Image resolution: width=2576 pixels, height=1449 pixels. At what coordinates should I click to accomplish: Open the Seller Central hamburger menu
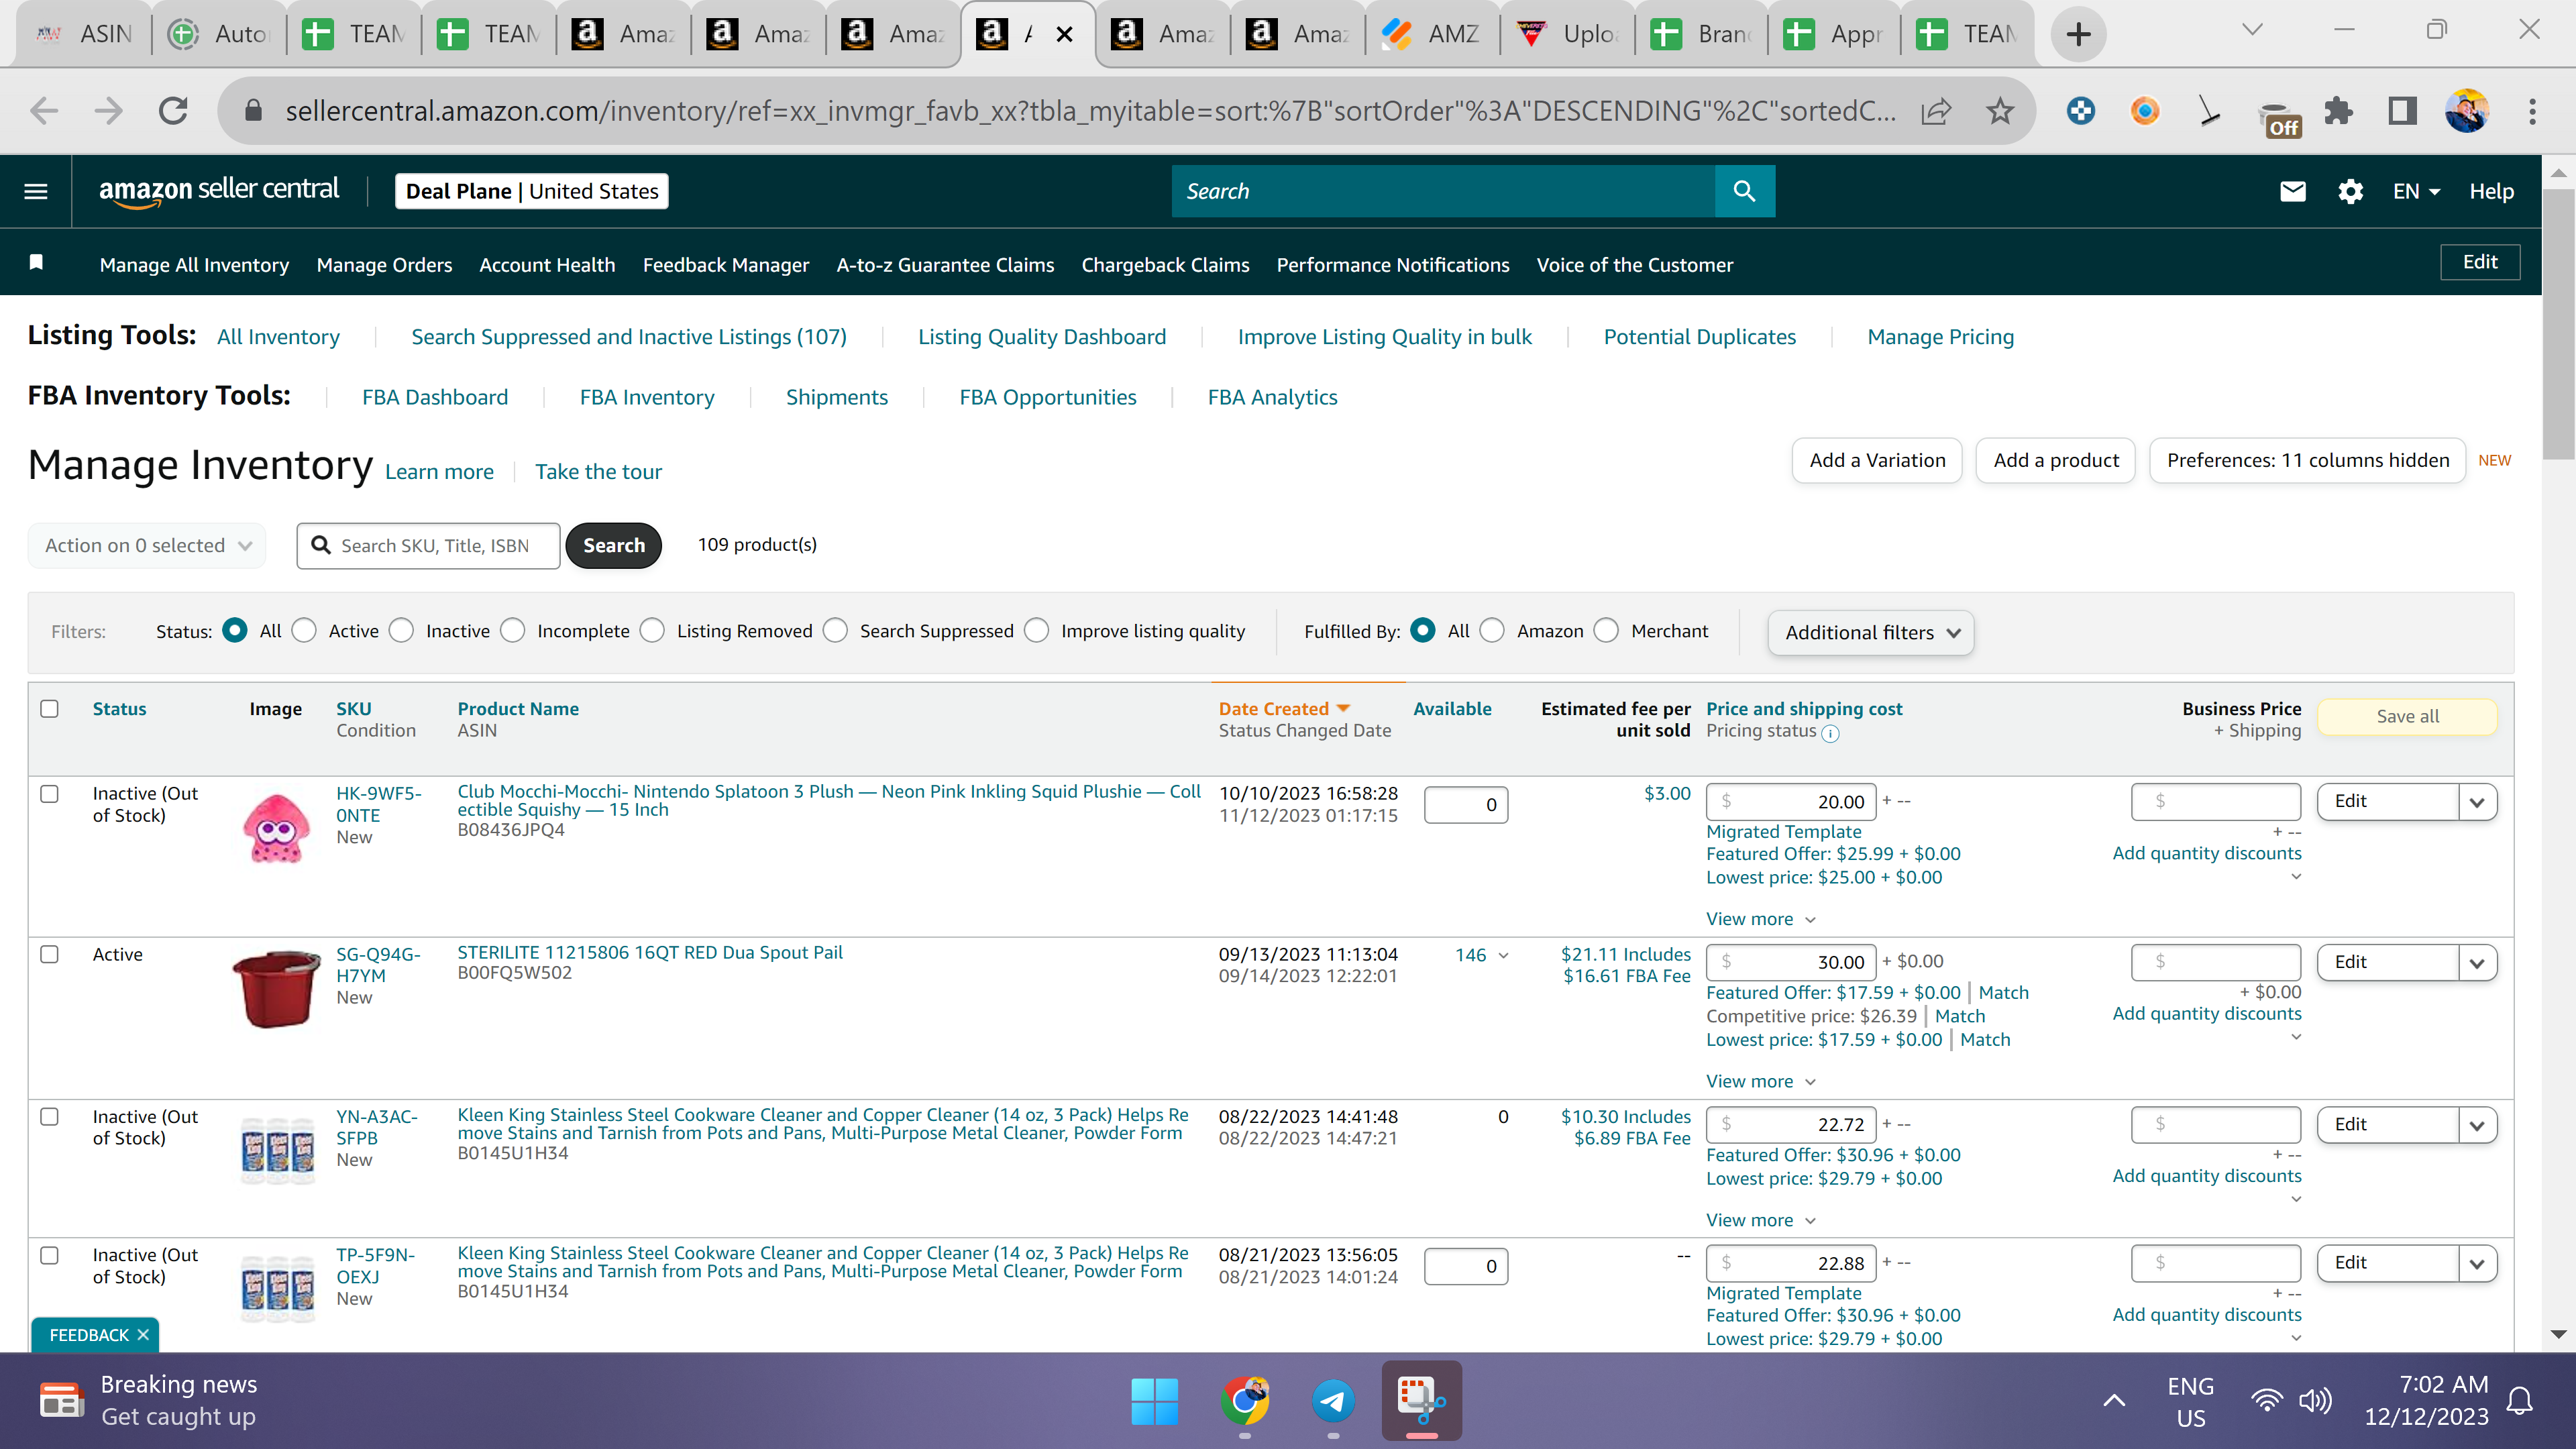tap(36, 191)
